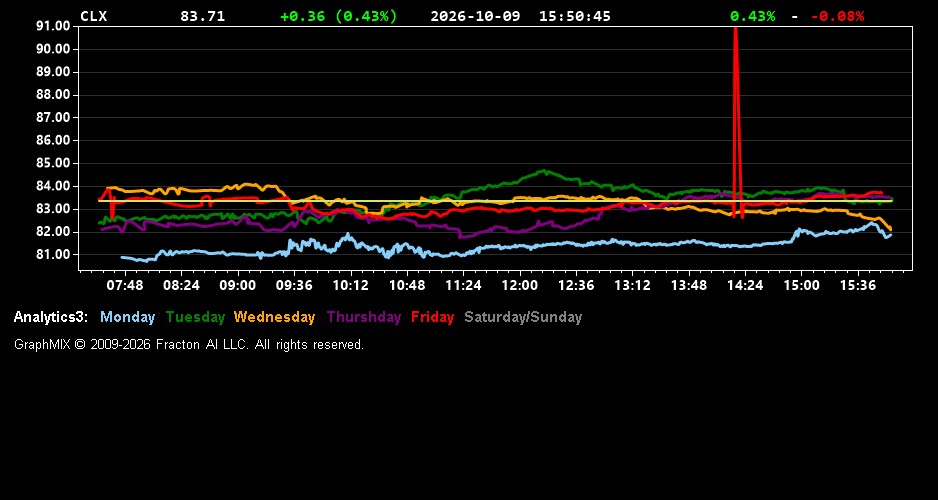
Task: Click the yellow horizontal reference line
Action: pos(495,201)
